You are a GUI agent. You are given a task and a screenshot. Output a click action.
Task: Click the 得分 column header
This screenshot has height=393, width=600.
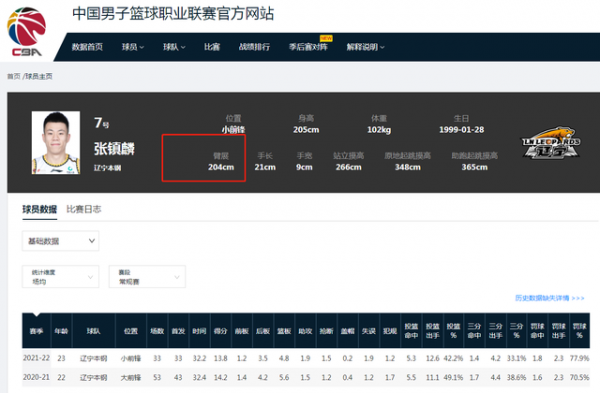click(x=220, y=331)
